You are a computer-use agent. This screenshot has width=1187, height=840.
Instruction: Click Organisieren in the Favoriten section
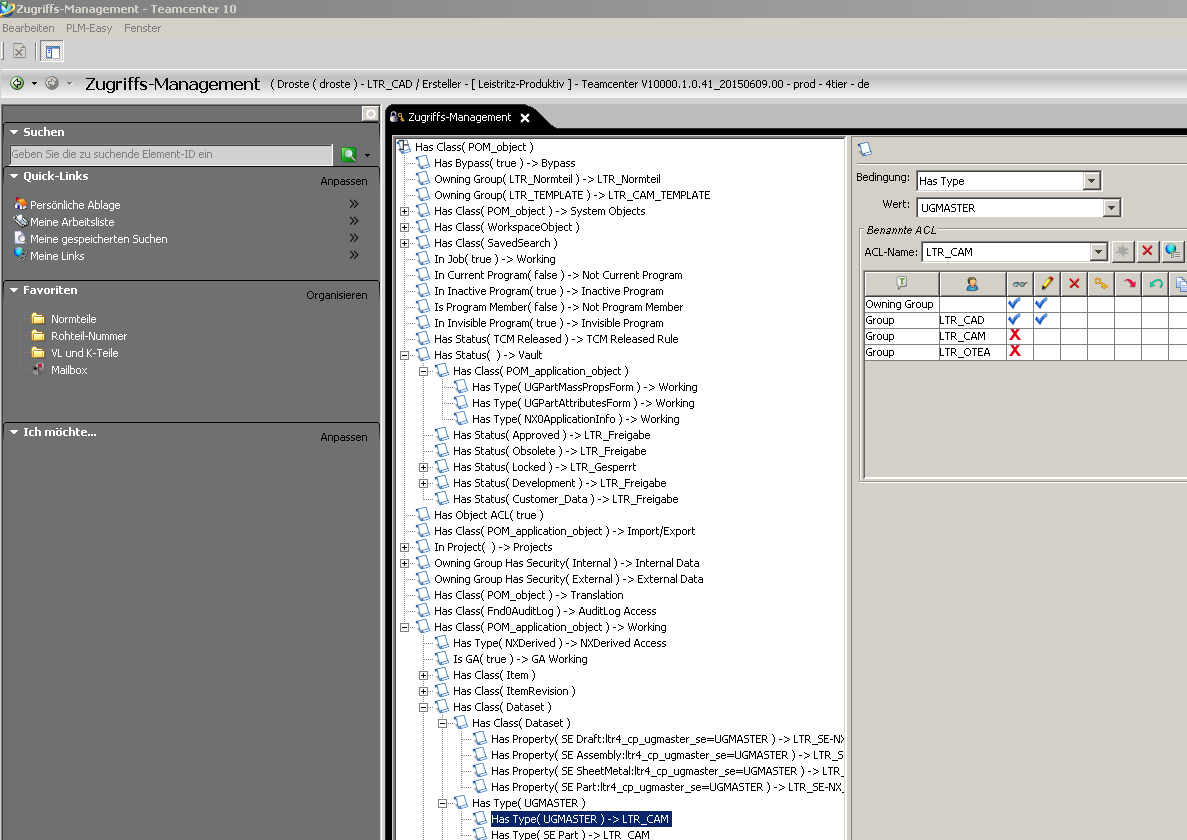337,295
